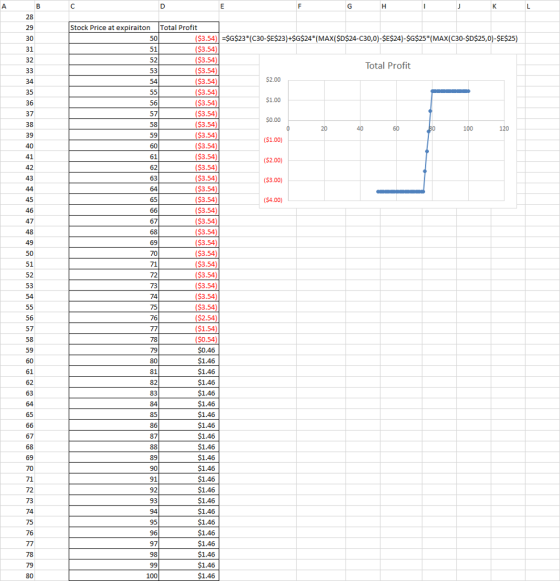Select the stock price cell with value 50
The width and height of the screenshot is (560, 581).
coord(113,39)
